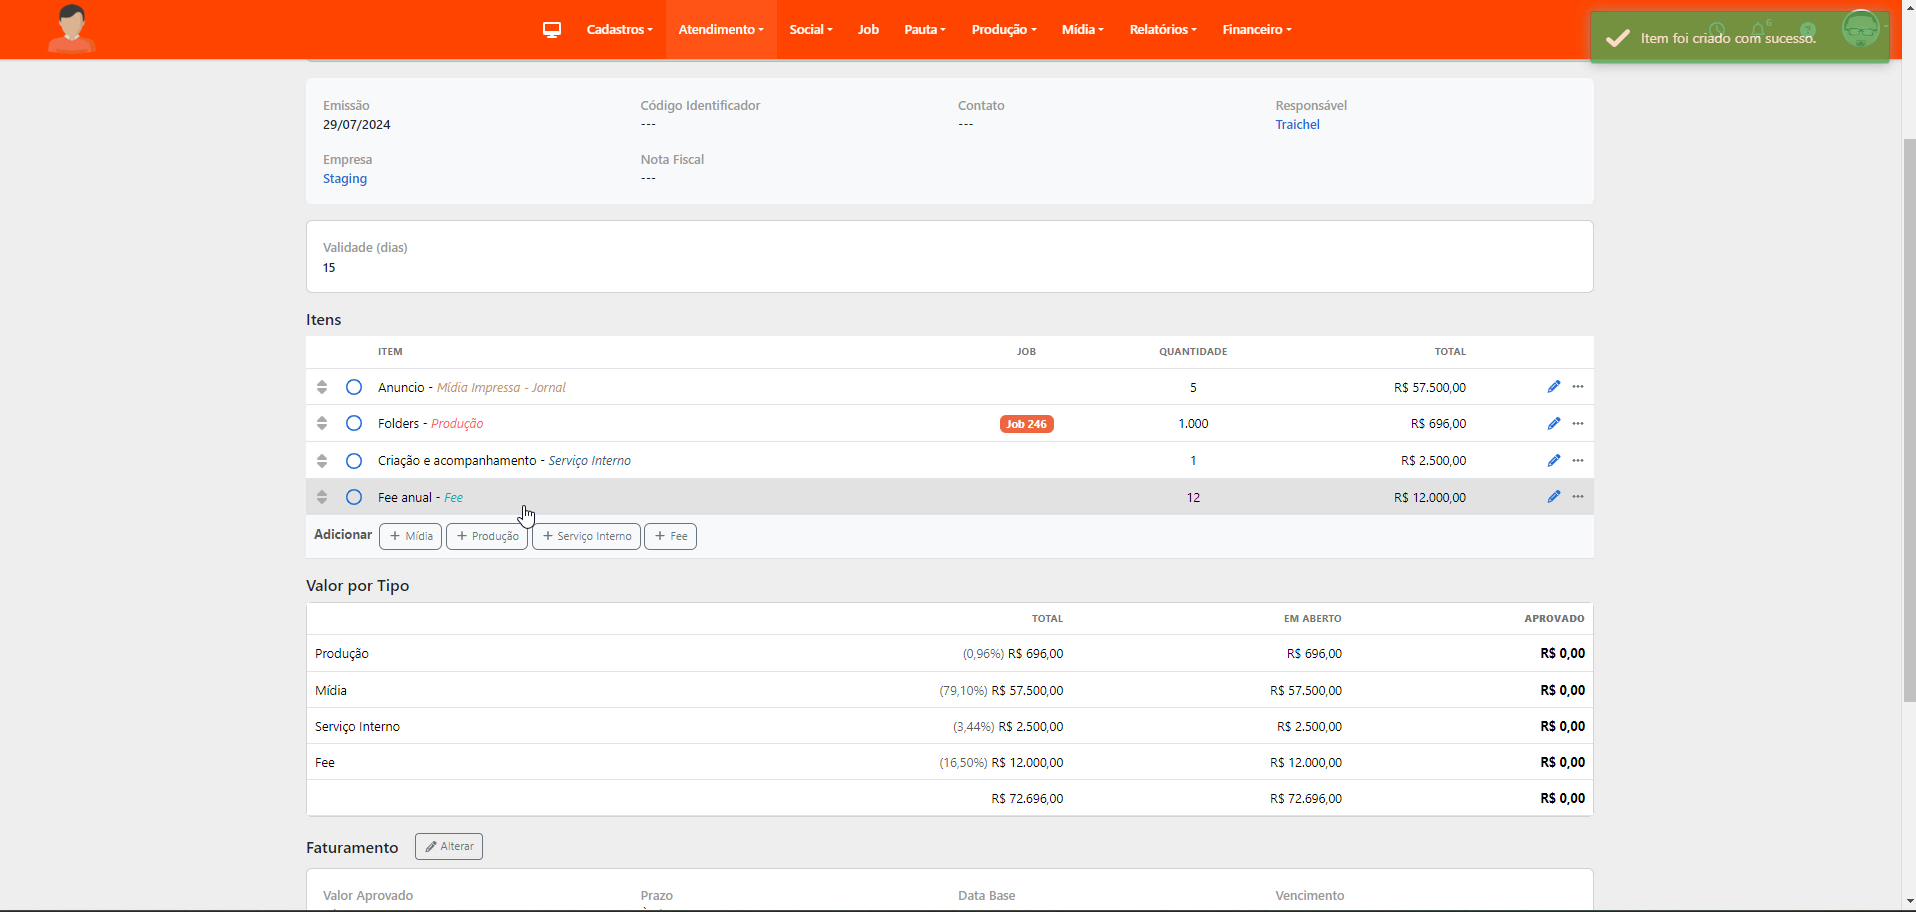Open the Financeiro dropdown menu

pos(1256,30)
